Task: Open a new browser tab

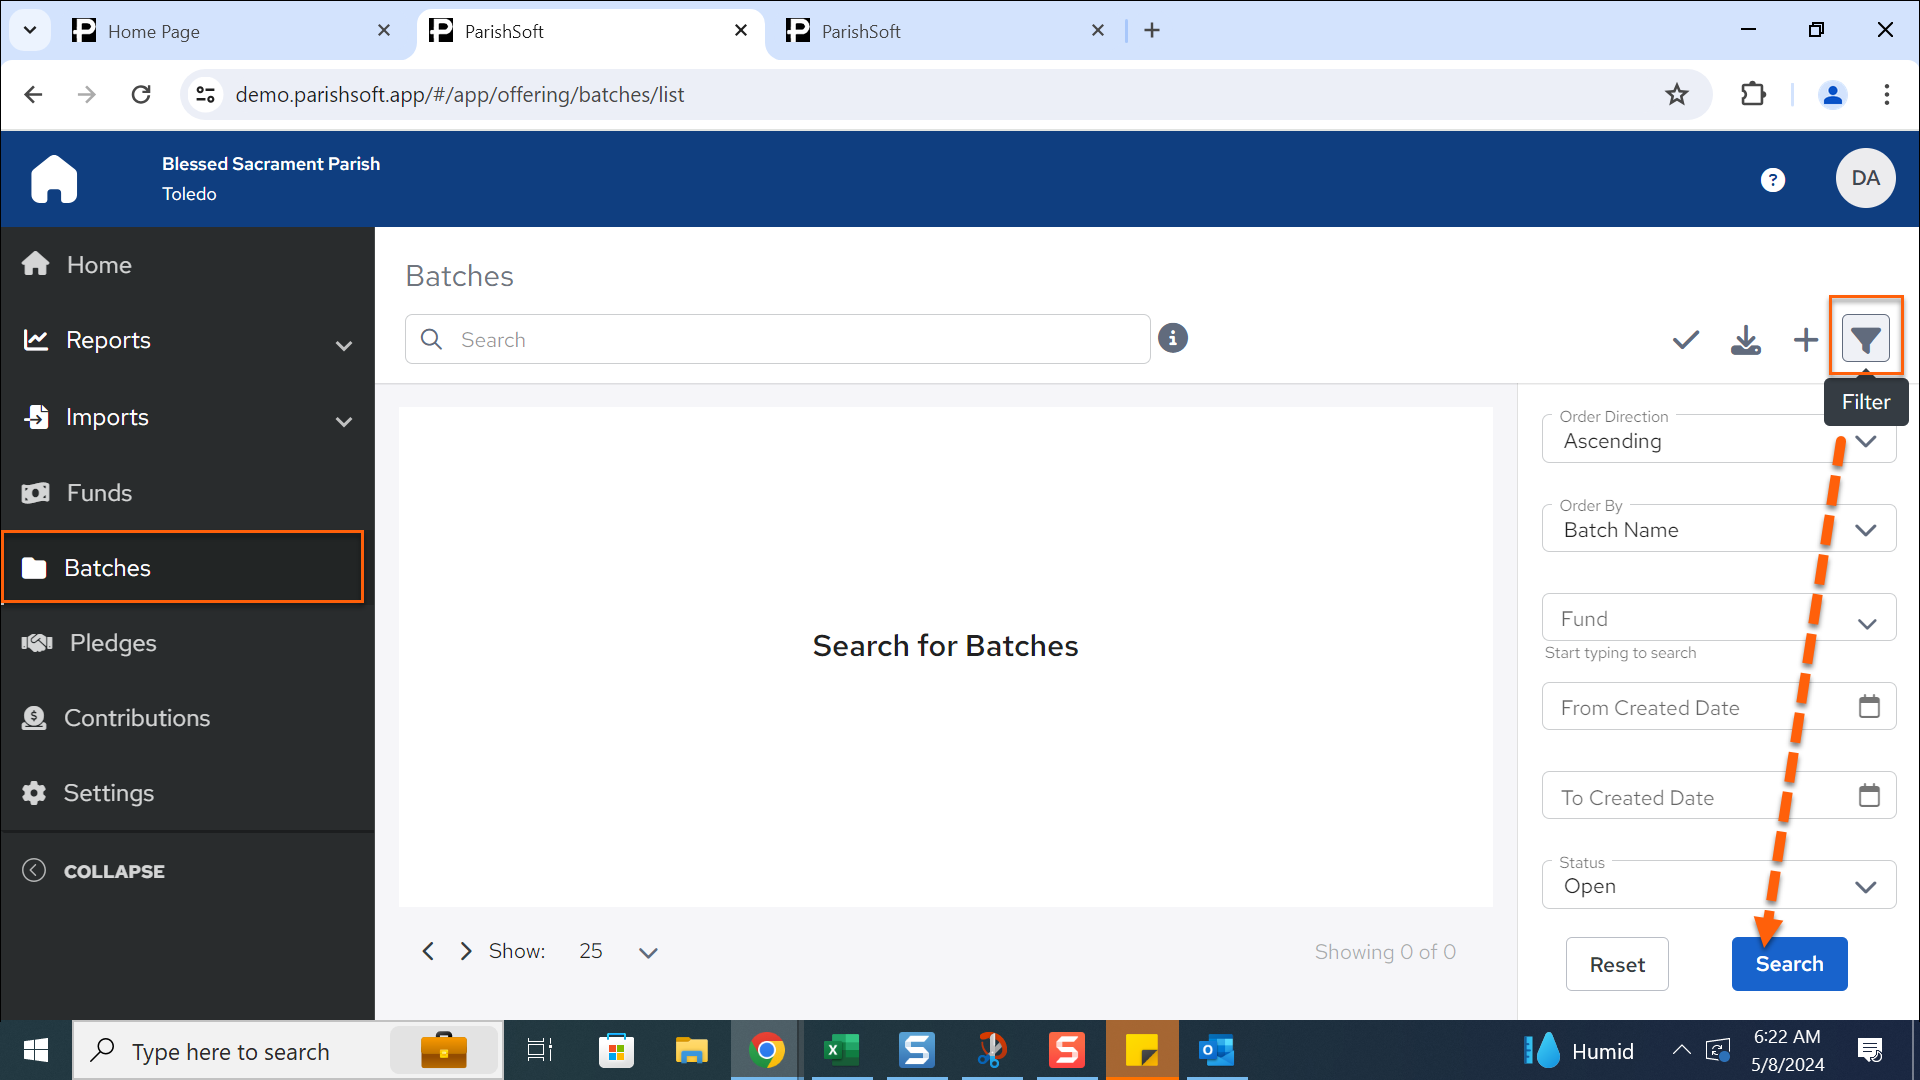Action: [x=1152, y=30]
